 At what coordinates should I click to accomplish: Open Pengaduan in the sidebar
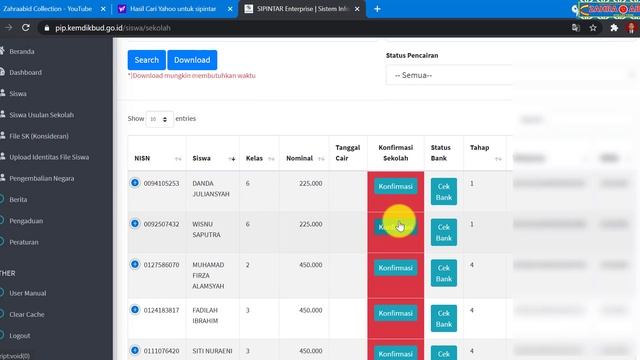25,221
